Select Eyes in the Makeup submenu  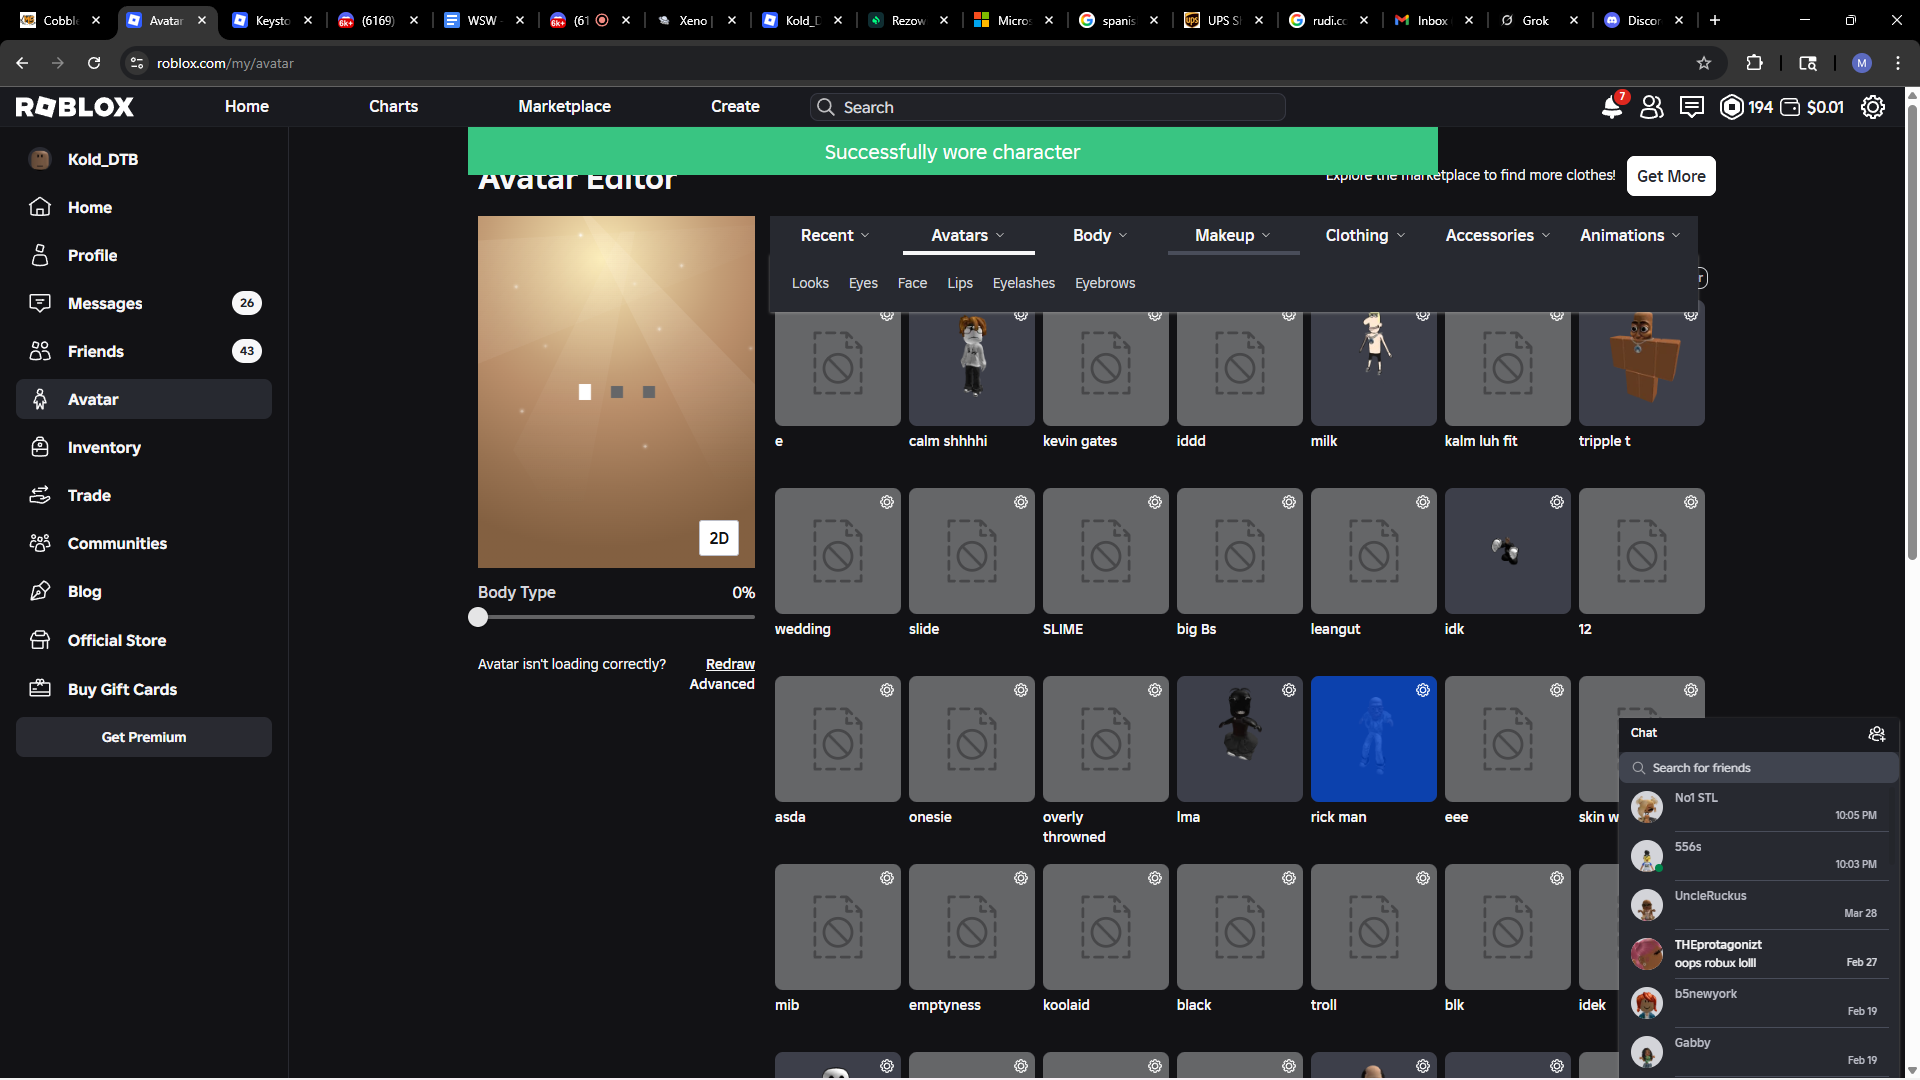[x=863, y=283]
